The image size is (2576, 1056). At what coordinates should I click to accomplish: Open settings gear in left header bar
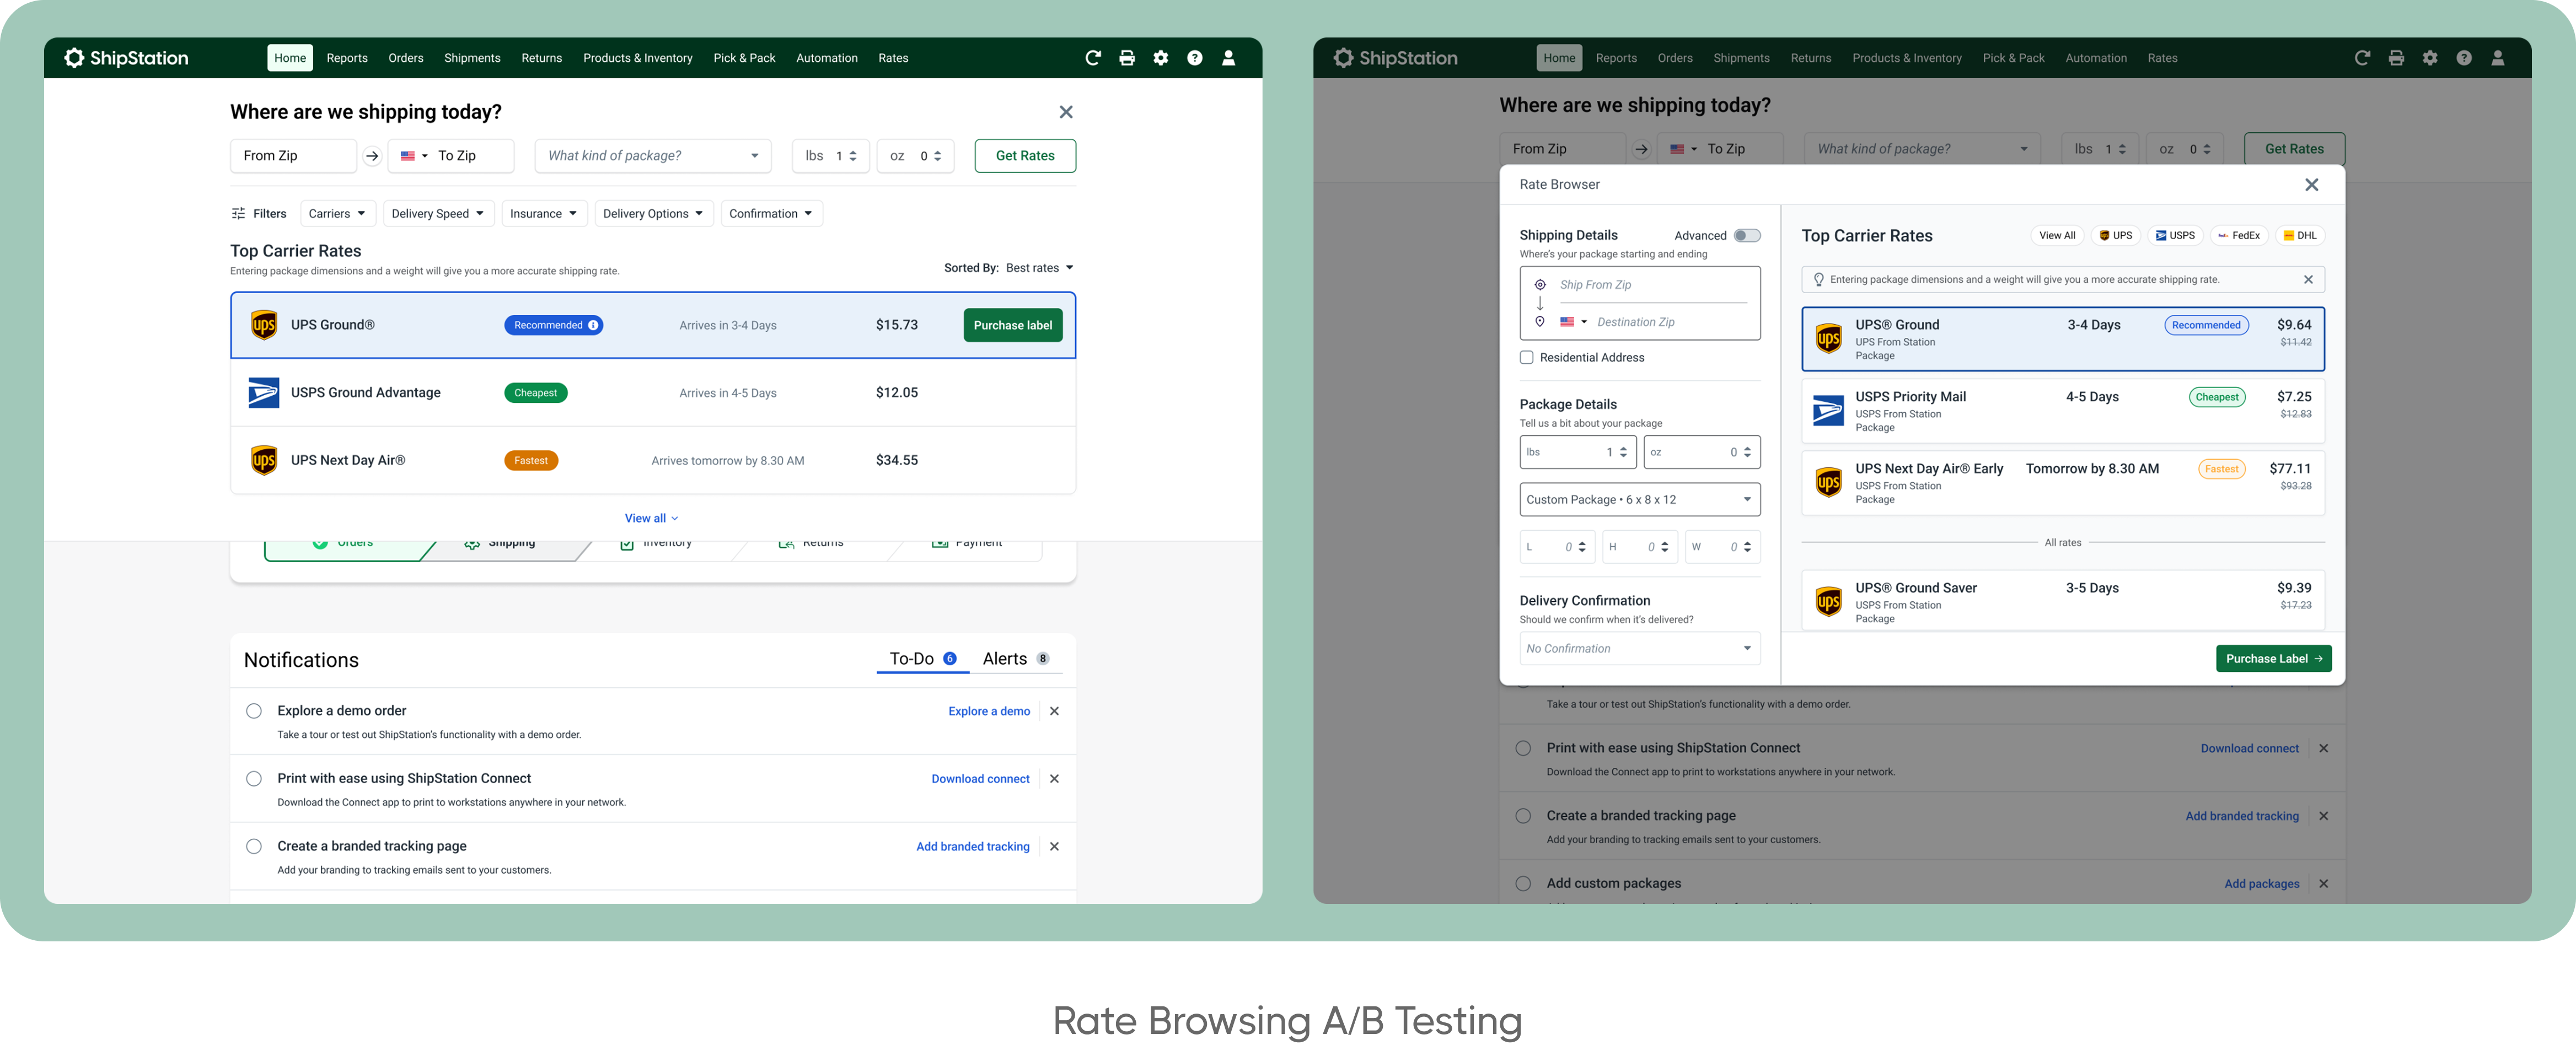coord(1161,58)
